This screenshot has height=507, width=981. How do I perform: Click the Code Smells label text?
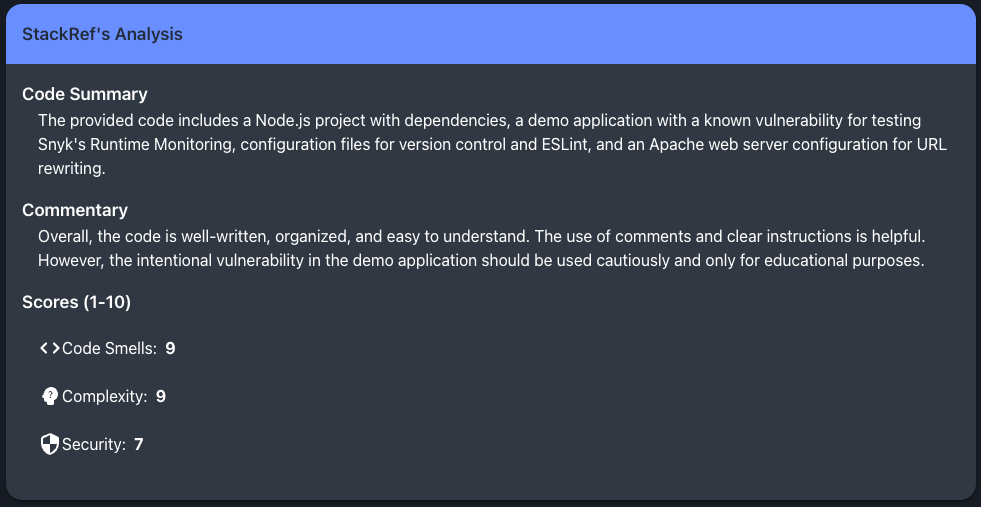[x=109, y=348]
